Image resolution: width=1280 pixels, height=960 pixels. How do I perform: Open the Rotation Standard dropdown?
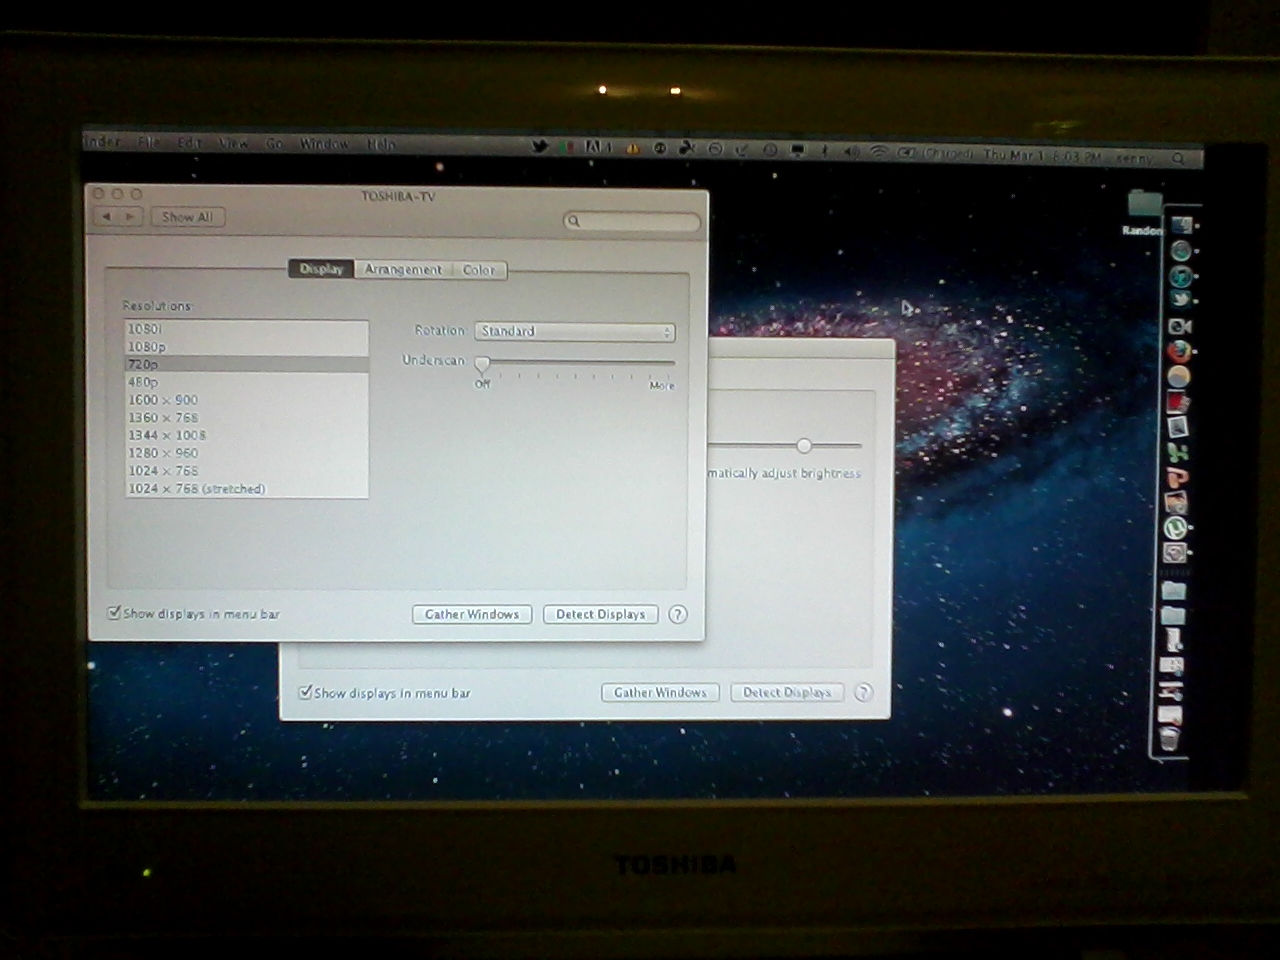coord(574,331)
